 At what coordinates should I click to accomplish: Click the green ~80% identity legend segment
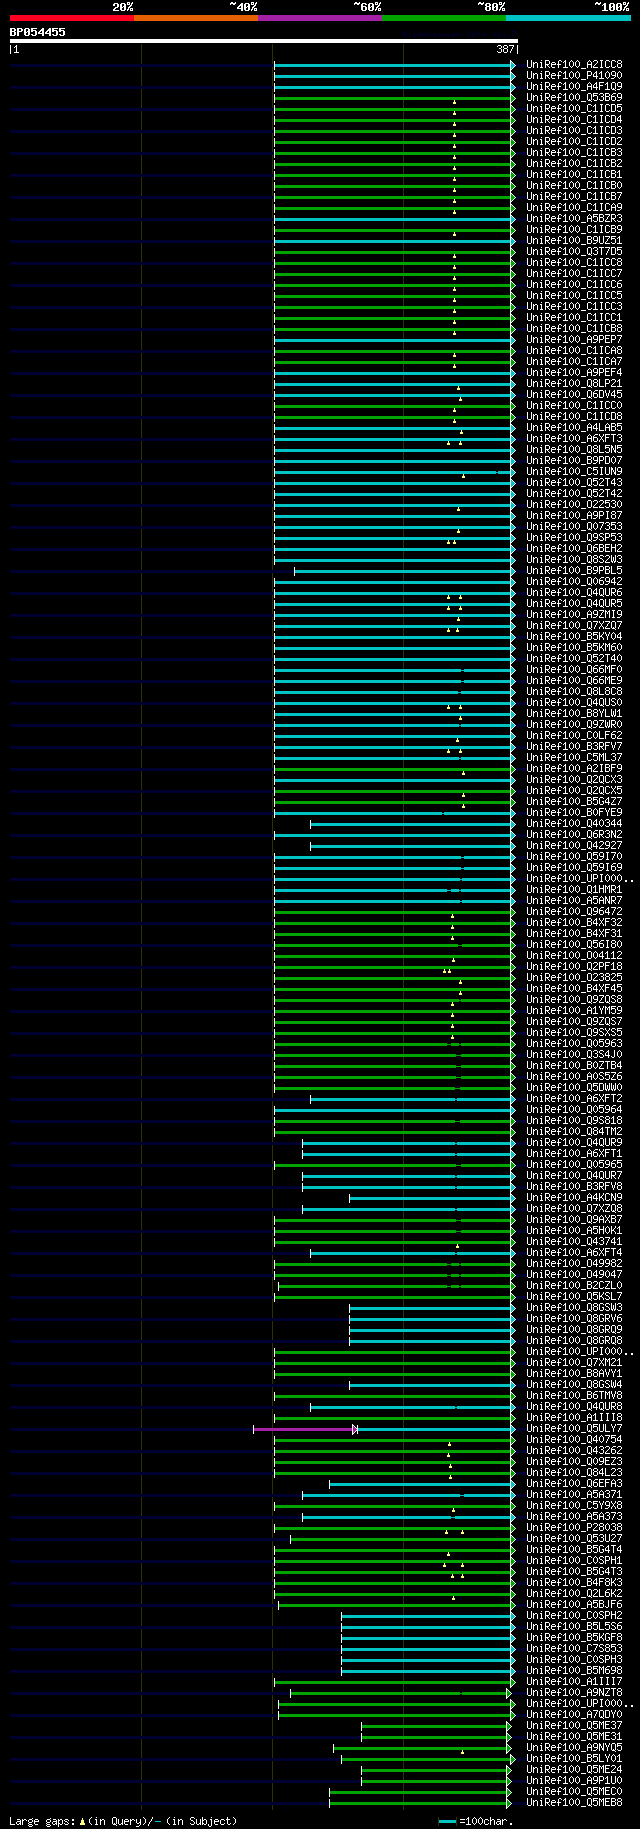[444, 17]
